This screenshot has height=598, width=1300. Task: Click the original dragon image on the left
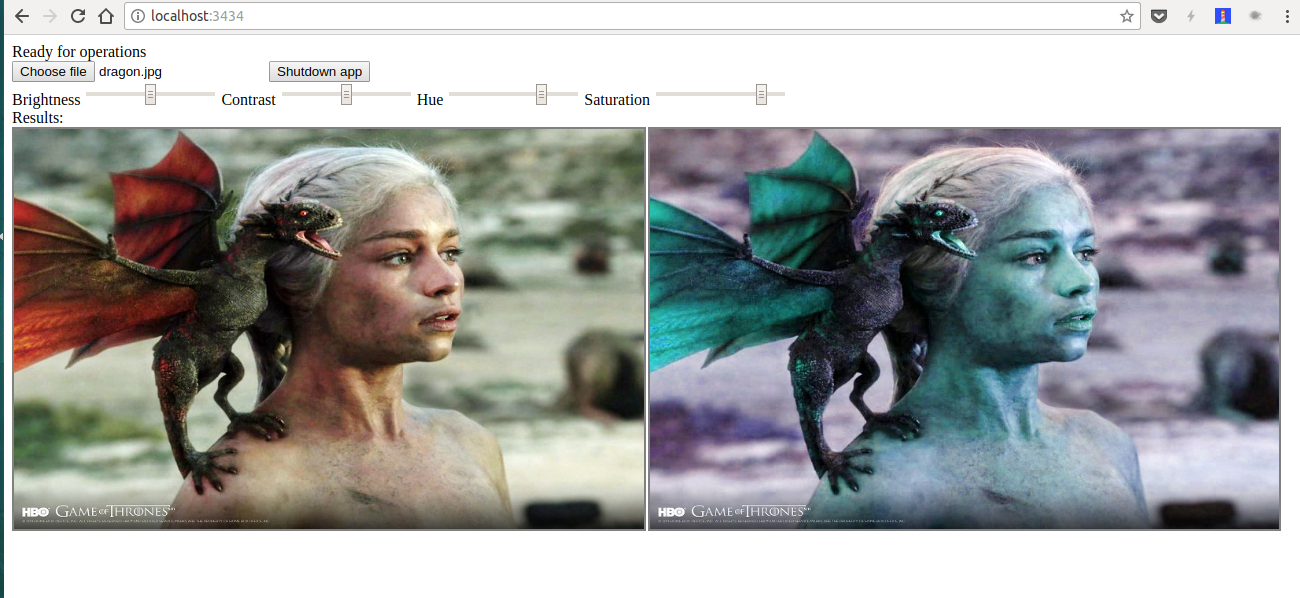(x=329, y=329)
